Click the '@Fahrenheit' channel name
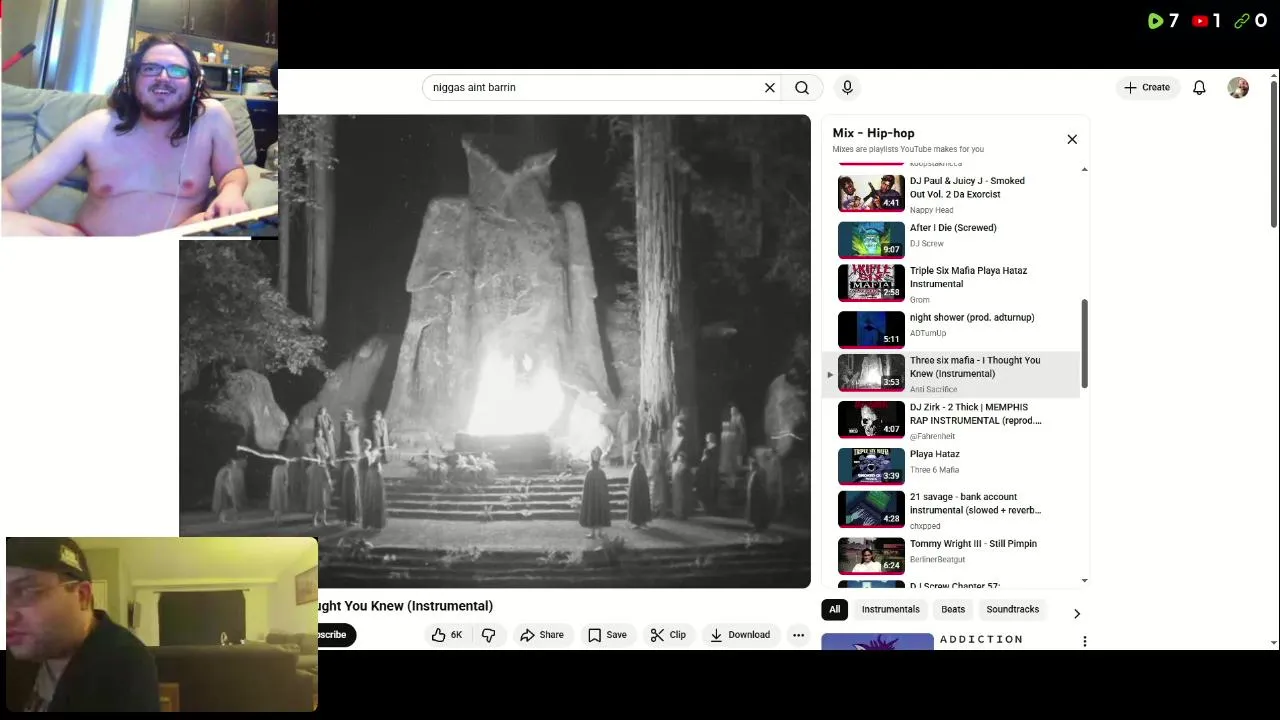Image resolution: width=1280 pixels, height=720 pixels. 932,436
